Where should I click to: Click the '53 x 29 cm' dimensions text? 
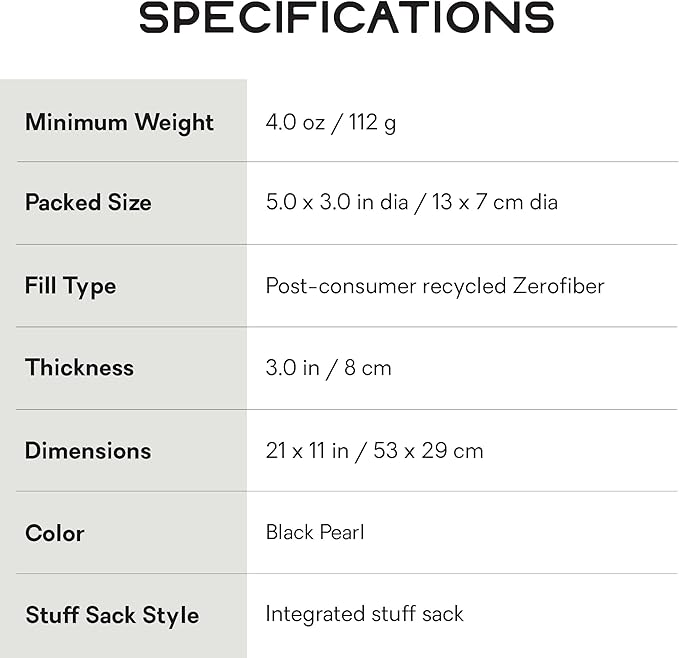point(428,451)
